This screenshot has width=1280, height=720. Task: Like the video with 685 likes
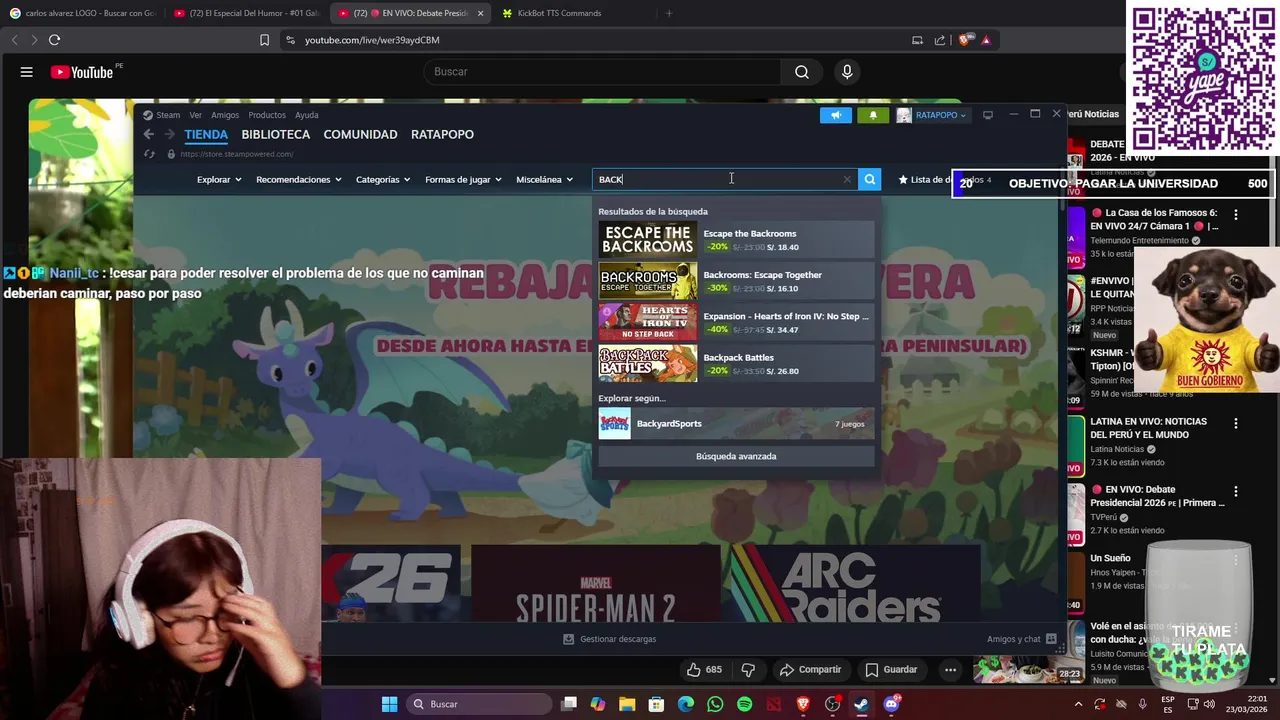(704, 670)
